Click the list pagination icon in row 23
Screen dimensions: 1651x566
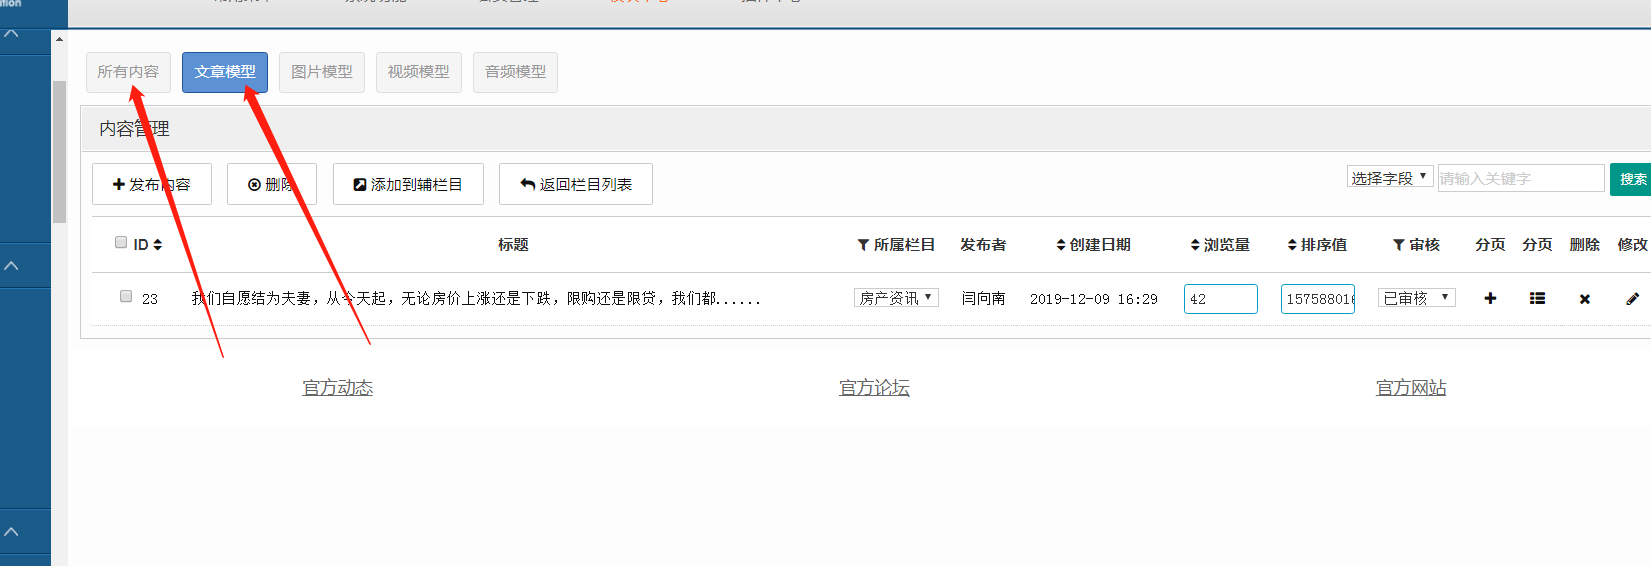click(1537, 298)
